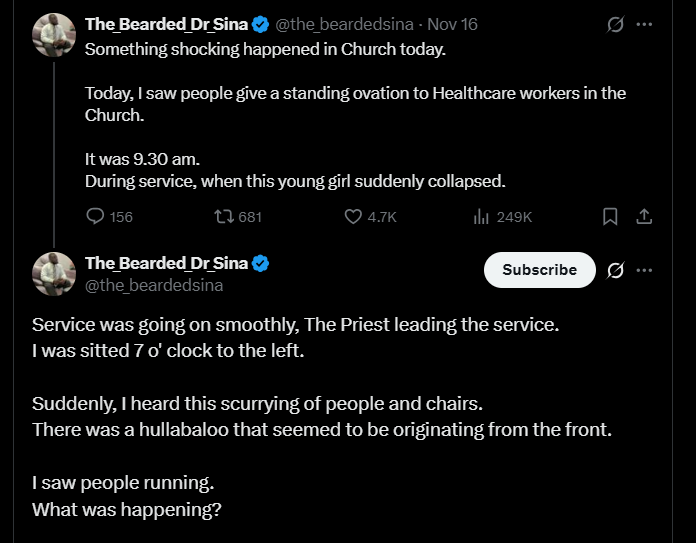This screenshot has height=543, width=696.
Task: Share the first tweet
Action: [x=645, y=216]
